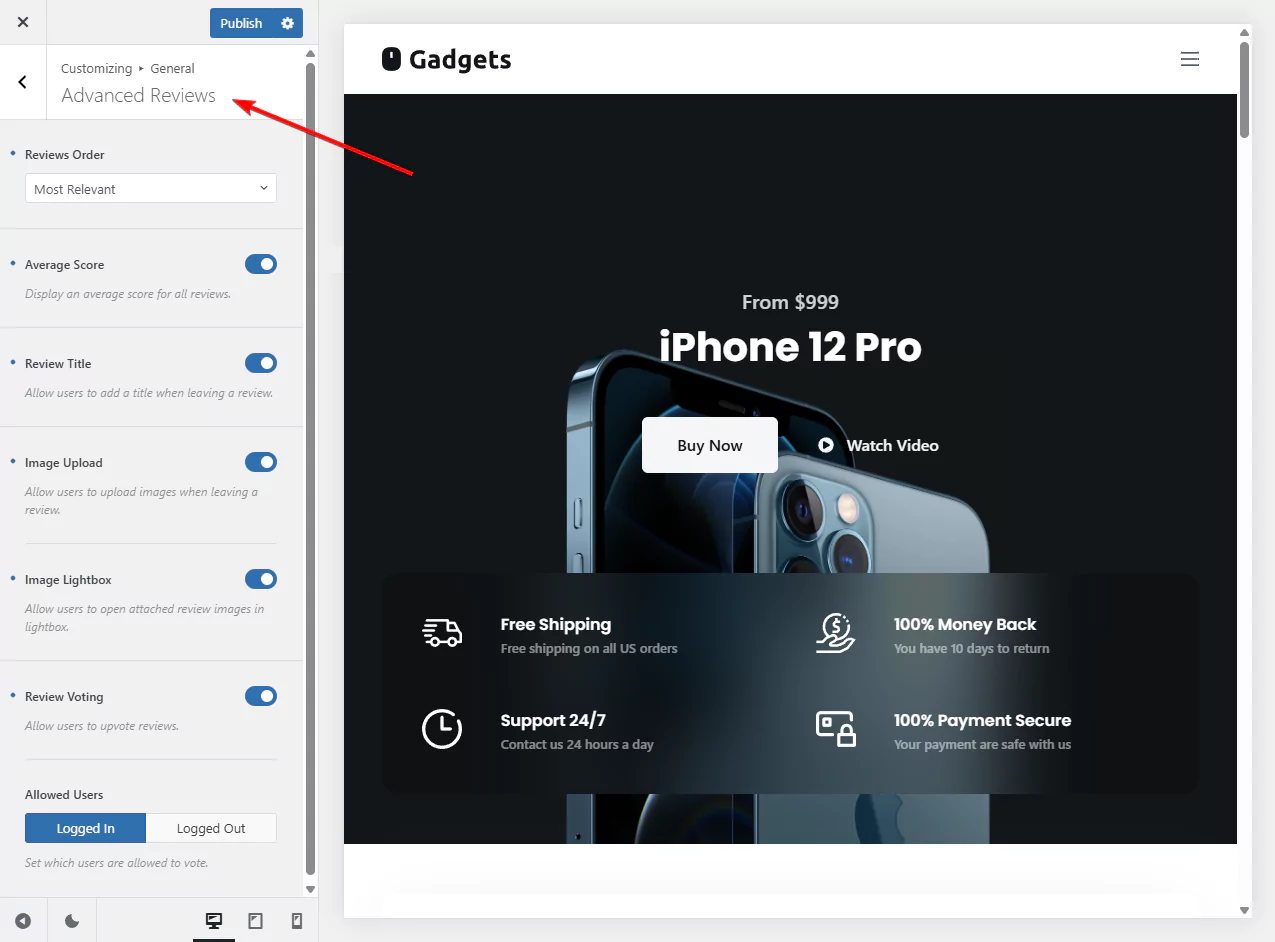This screenshot has width=1275, height=942.
Task: Switch to tablet preview icon
Action: 255,921
